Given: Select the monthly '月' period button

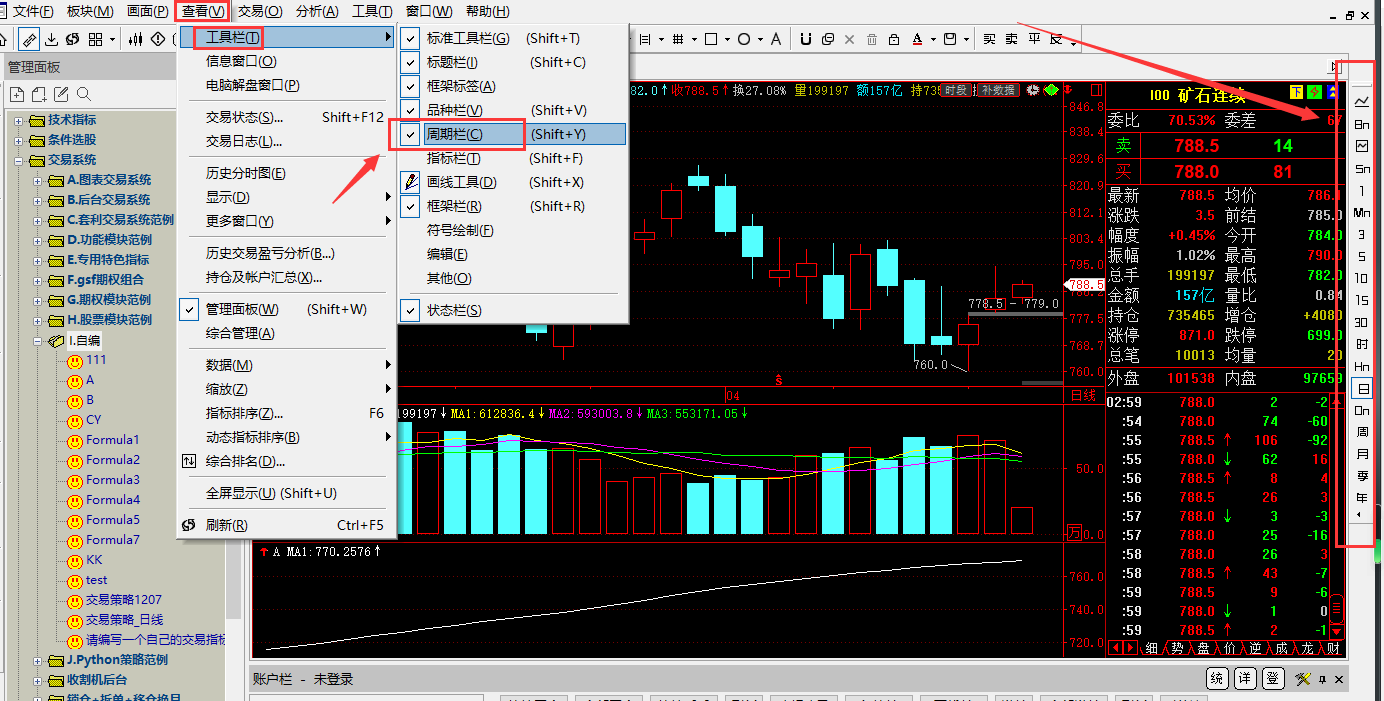Looking at the screenshot, I should tap(1362, 454).
